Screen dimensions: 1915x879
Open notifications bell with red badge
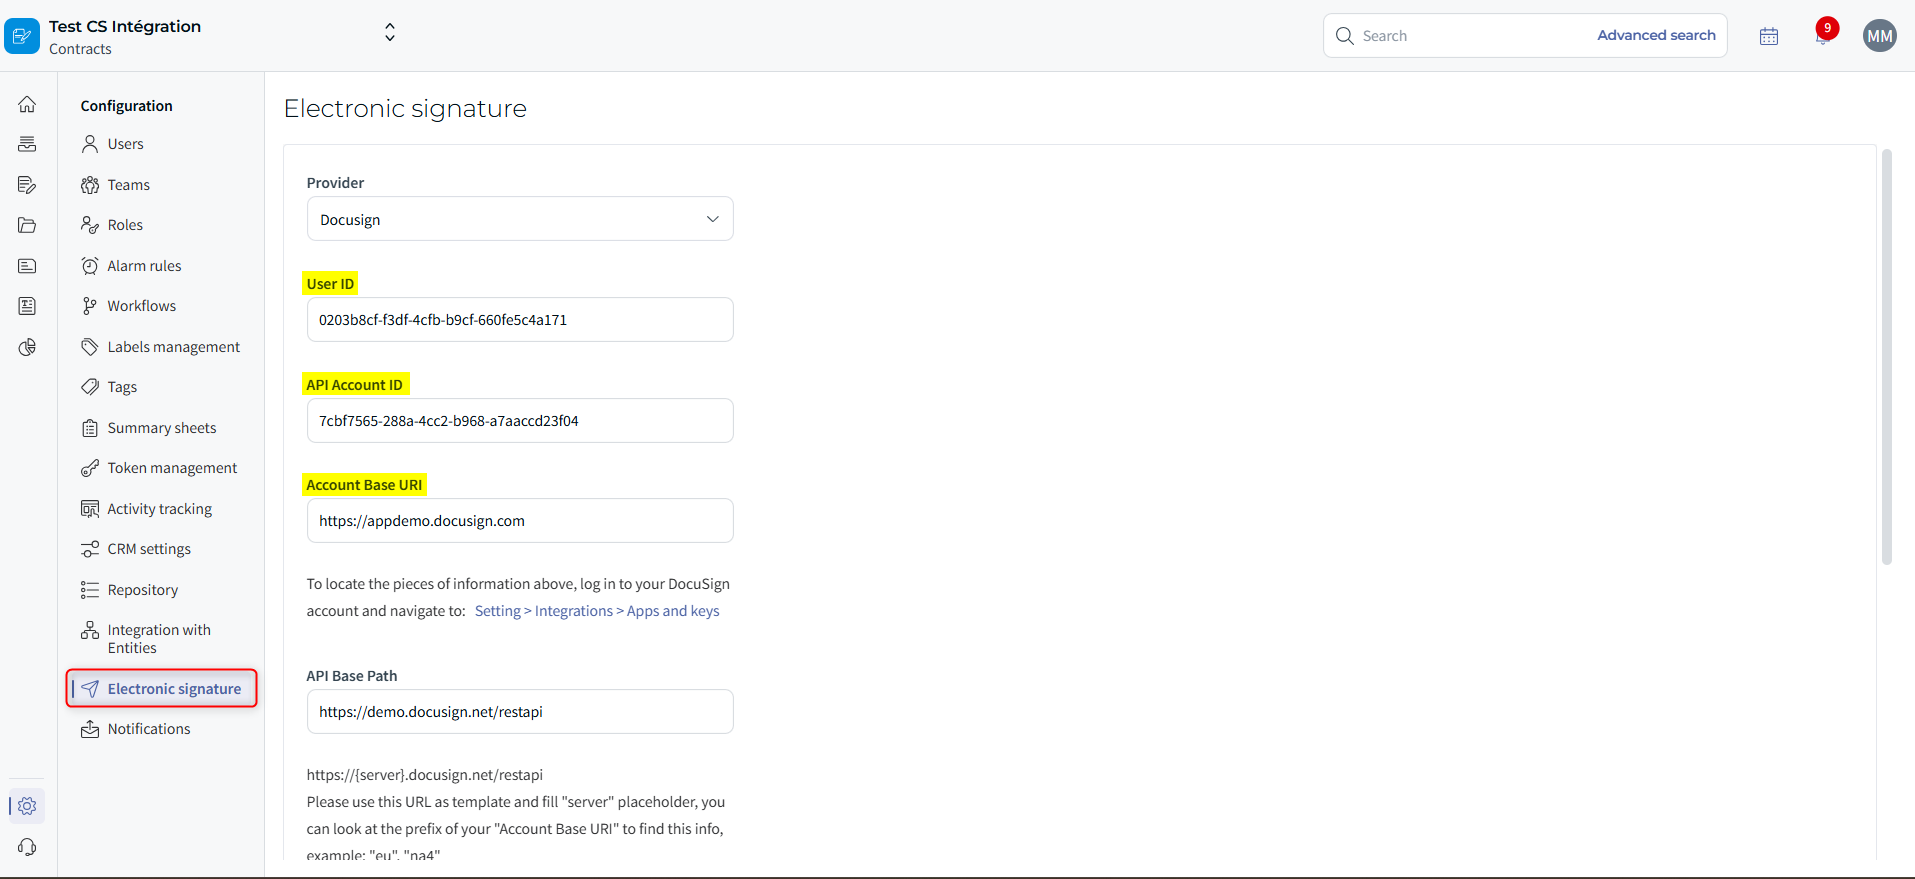click(1824, 36)
